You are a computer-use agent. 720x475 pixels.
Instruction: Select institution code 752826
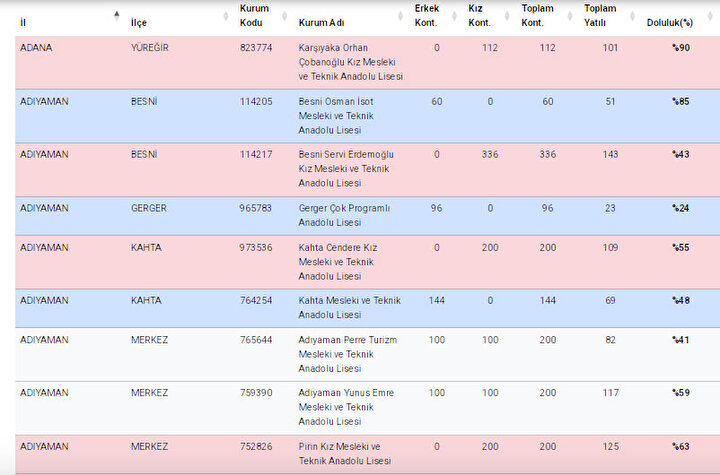click(x=256, y=447)
